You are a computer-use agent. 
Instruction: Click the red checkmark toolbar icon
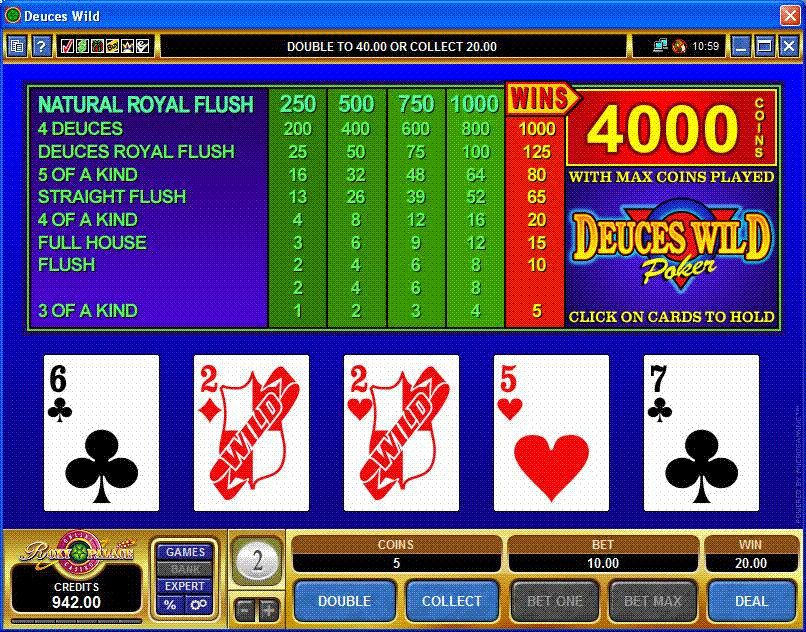coord(67,46)
